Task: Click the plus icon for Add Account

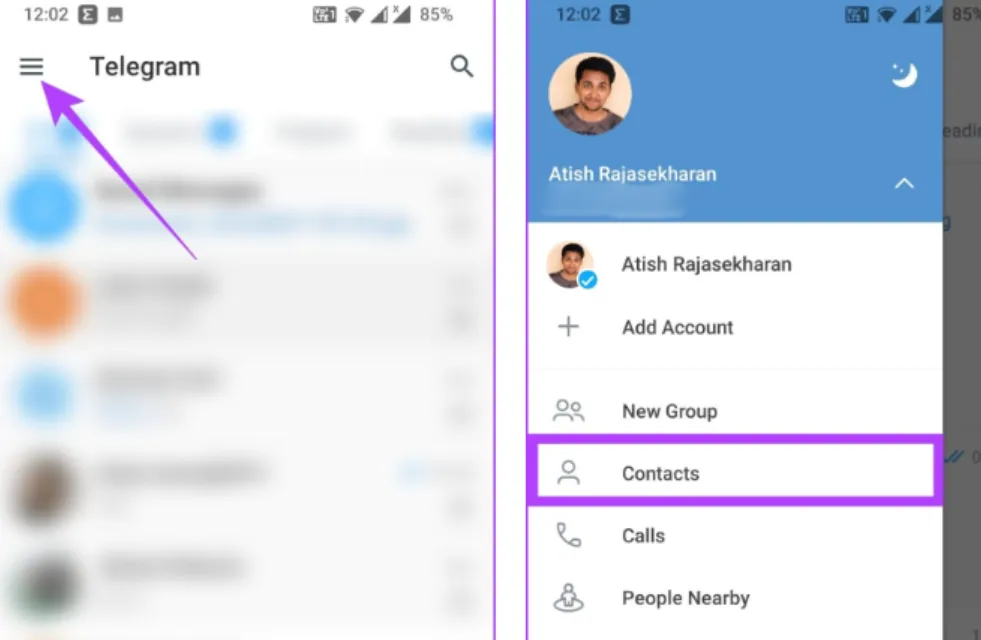Action: [568, 327]
